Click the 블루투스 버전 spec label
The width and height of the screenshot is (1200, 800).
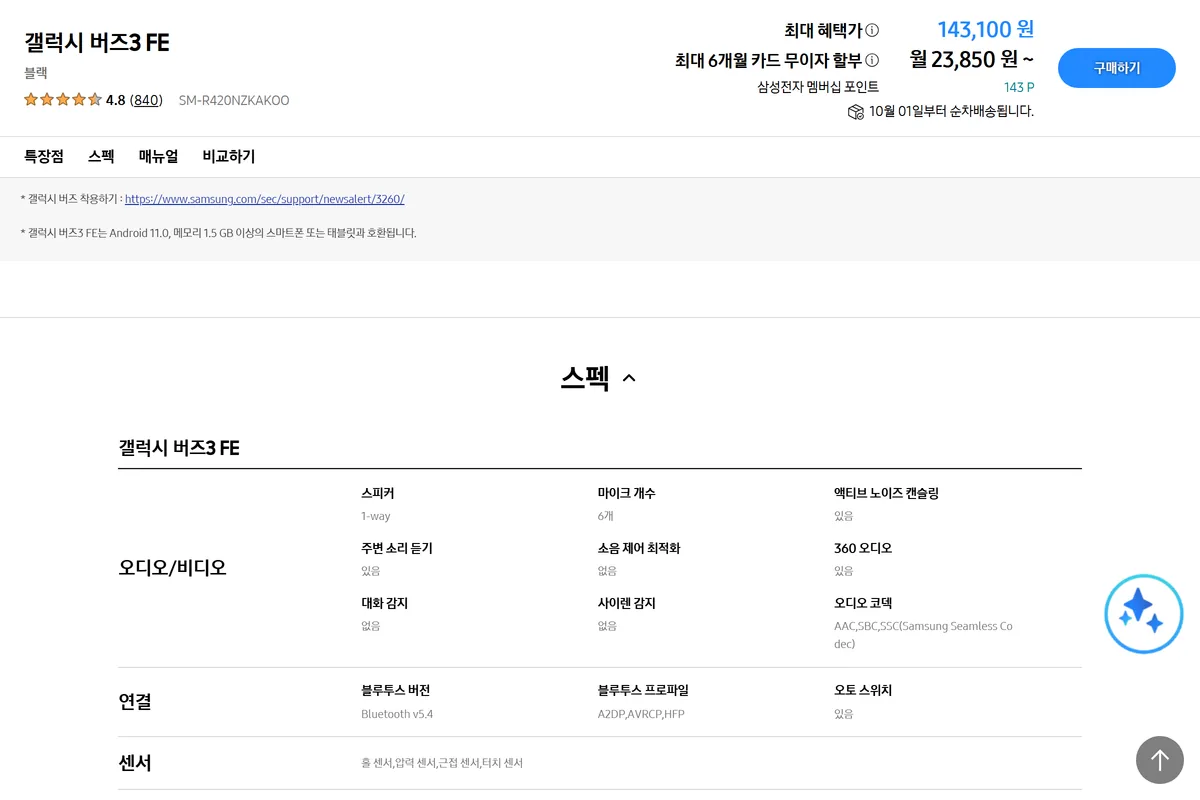[x=396, y=690]
